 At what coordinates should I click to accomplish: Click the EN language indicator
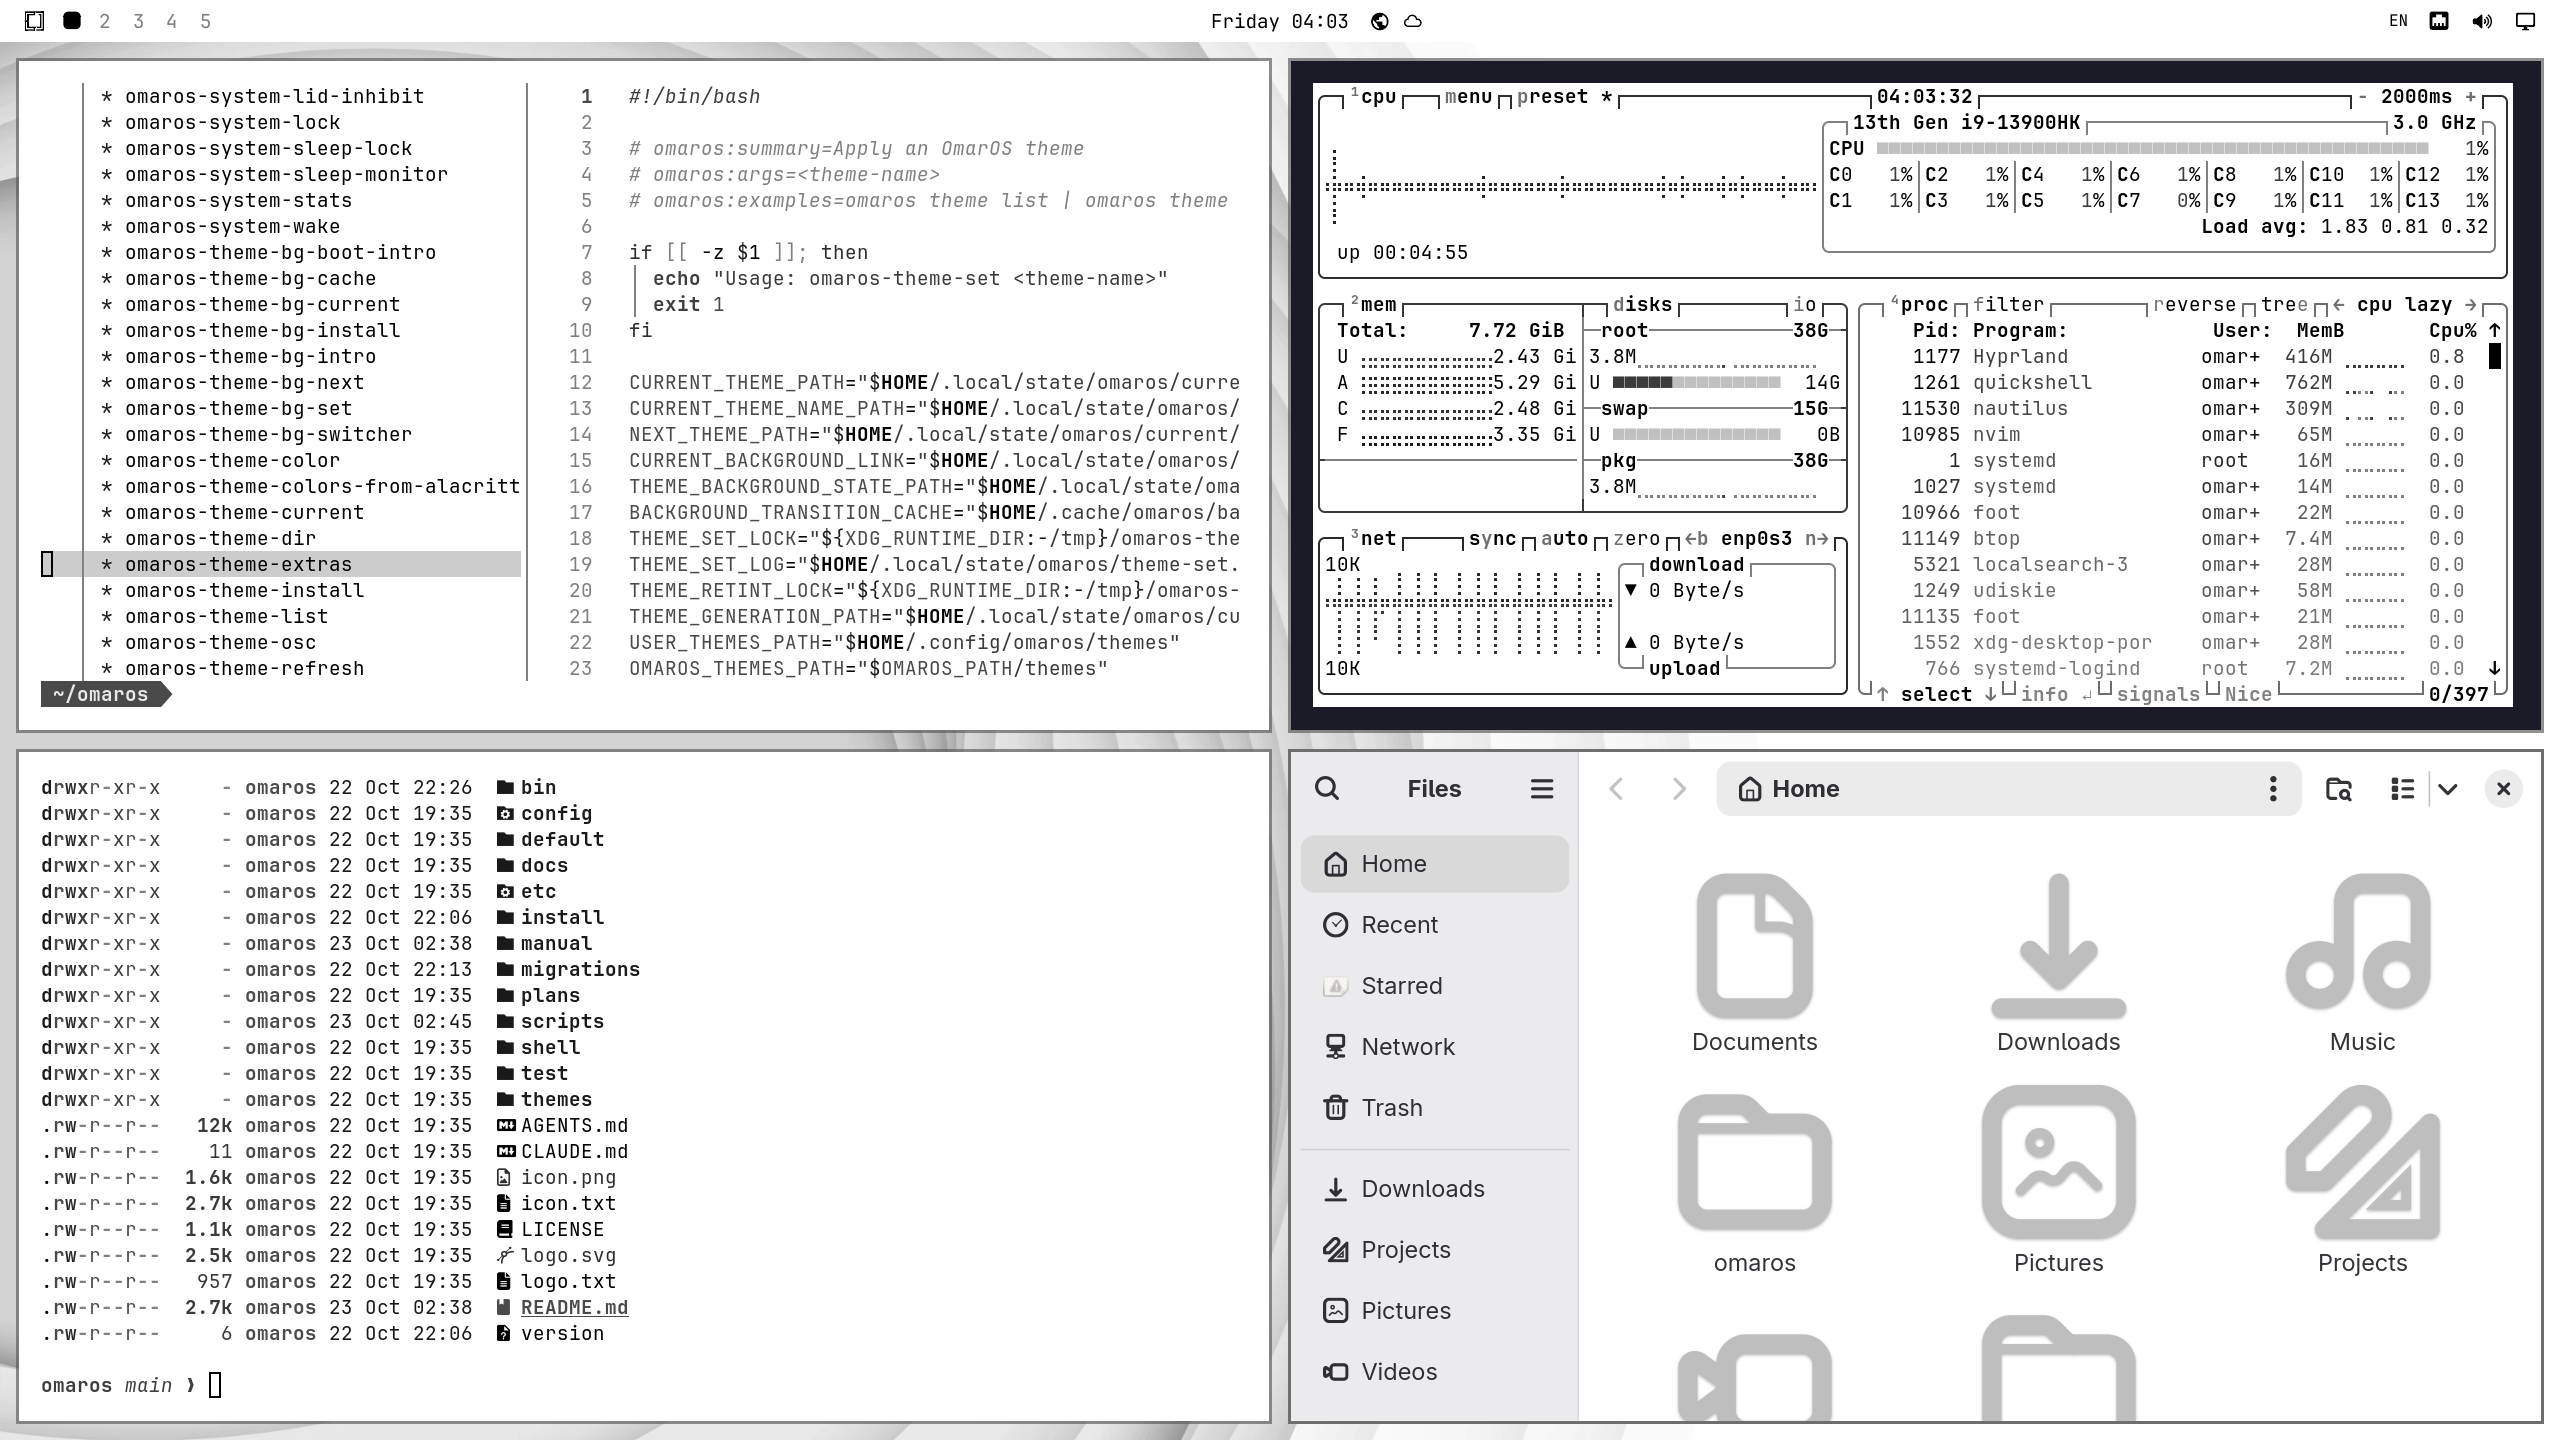2398,21
